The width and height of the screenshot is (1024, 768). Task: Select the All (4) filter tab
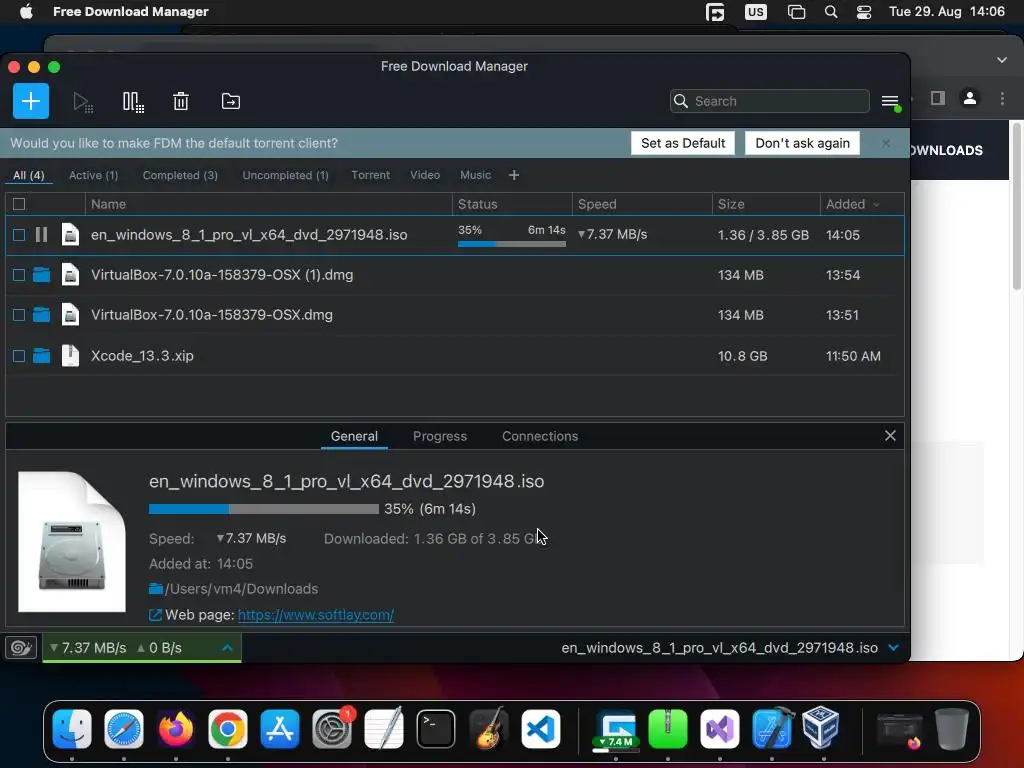(x=29, y=175)
